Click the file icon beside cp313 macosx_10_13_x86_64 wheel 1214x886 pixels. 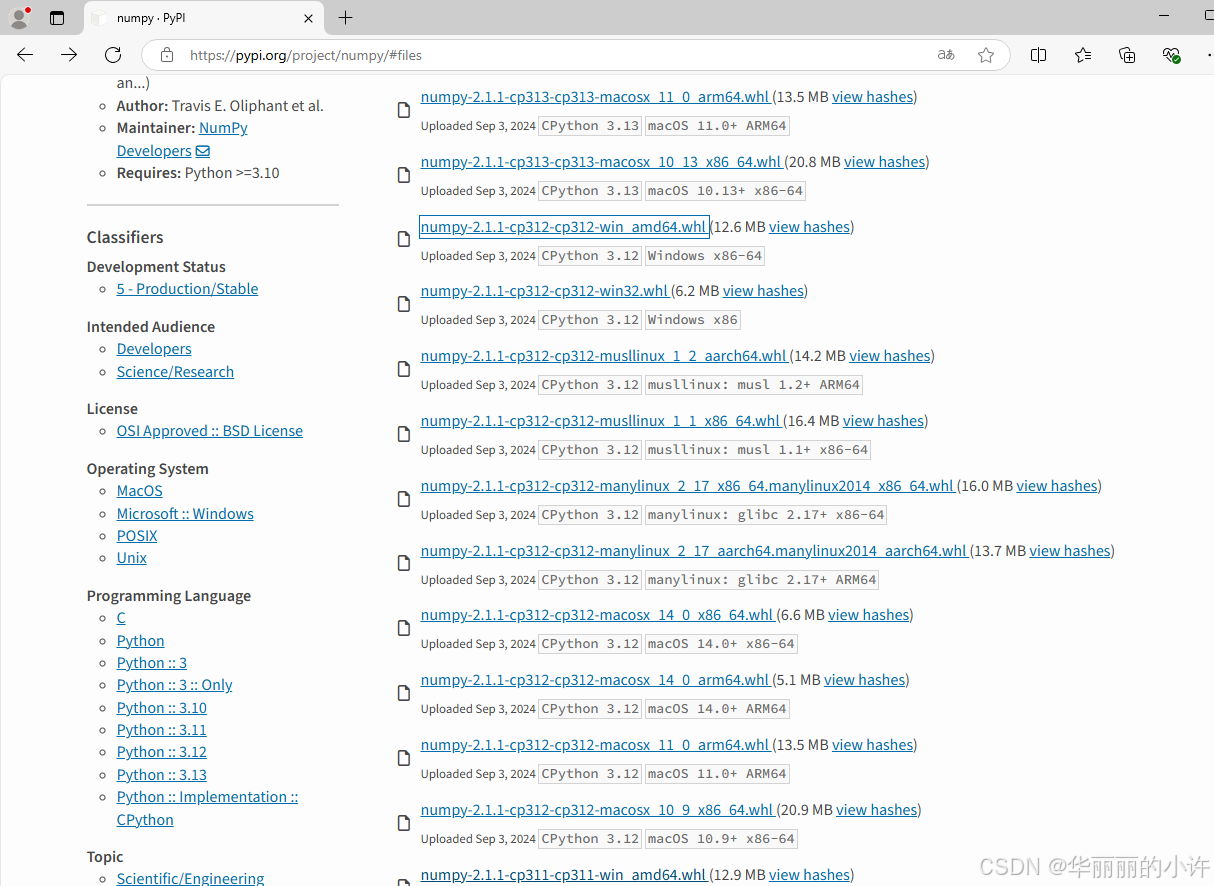coord(404,175)
